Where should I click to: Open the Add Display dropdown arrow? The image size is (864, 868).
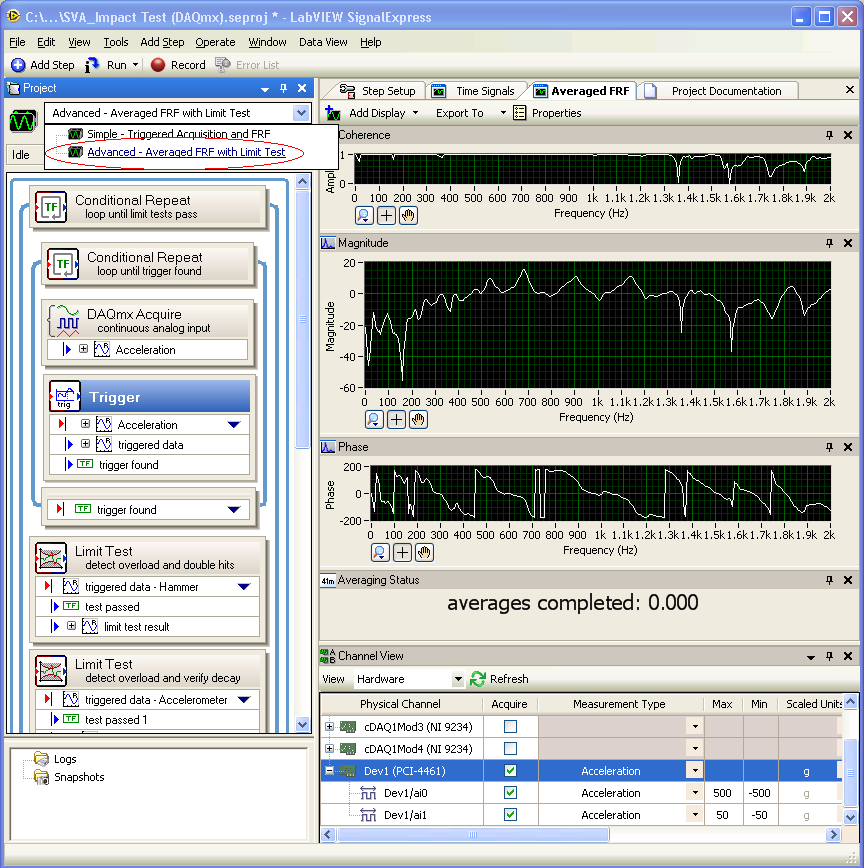tap(416, 113)
